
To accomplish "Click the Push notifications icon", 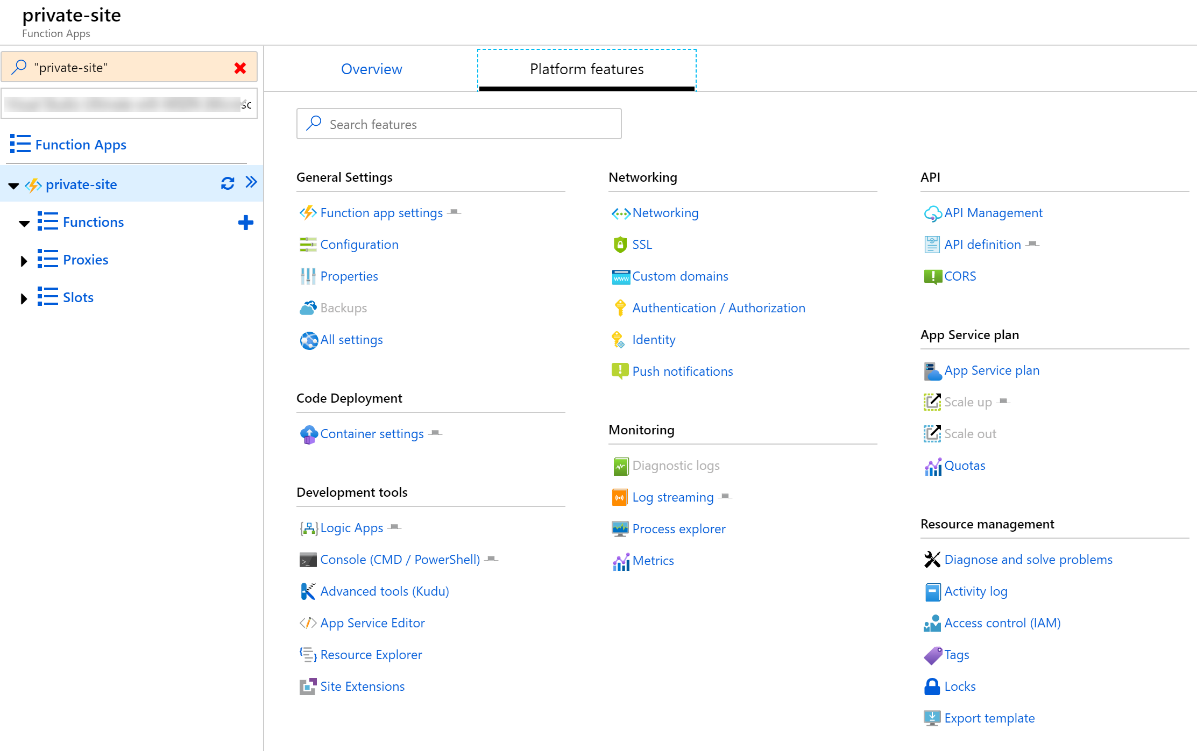I will [x=621, y=372].
